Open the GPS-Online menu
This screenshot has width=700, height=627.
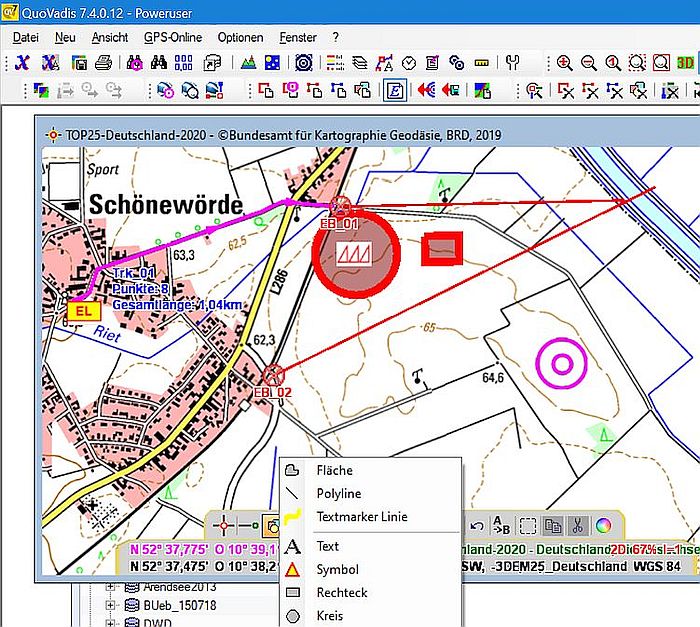tap(173, 38)
